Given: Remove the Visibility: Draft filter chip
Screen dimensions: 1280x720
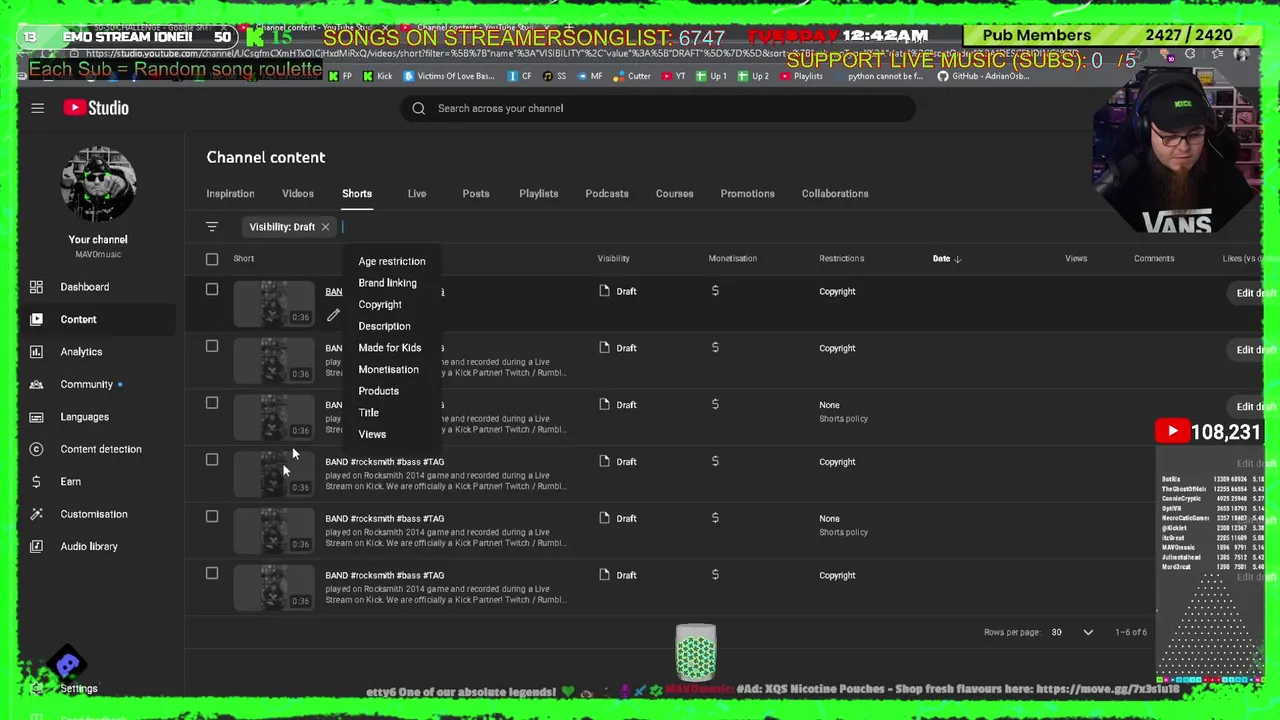Looking at the screenshot, I should (x=325, y=227).
